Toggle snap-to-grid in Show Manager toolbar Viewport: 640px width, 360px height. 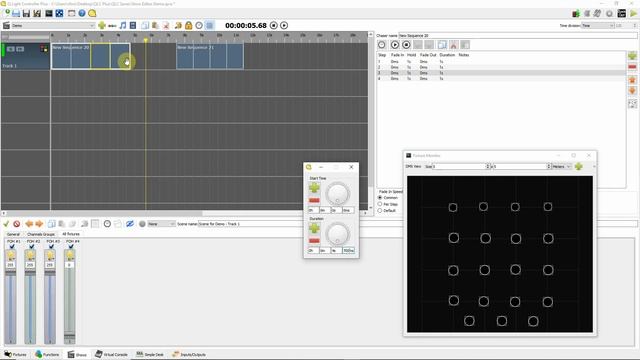tap(209, 25)
